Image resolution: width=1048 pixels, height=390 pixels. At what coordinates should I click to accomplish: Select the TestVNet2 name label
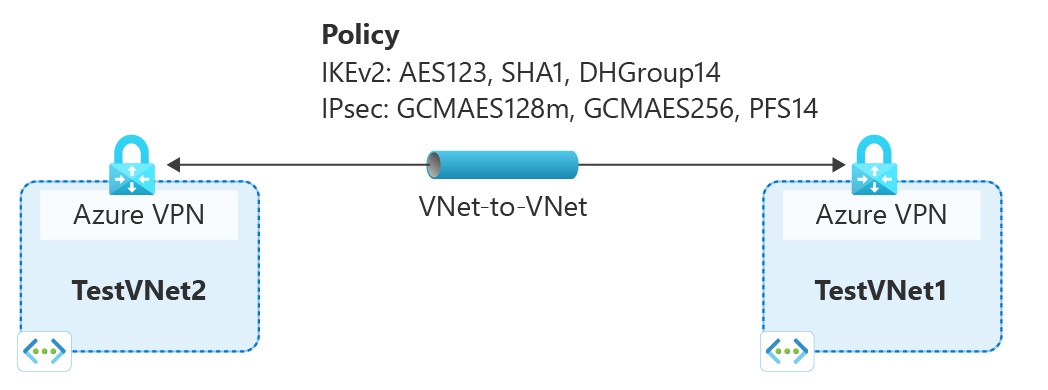138,291
